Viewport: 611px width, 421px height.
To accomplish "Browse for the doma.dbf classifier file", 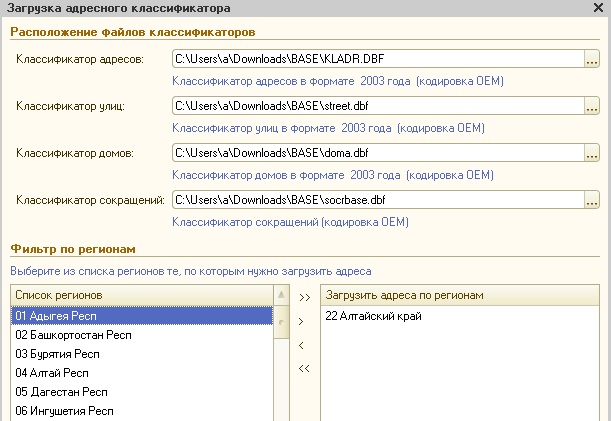I will point(592,153).
